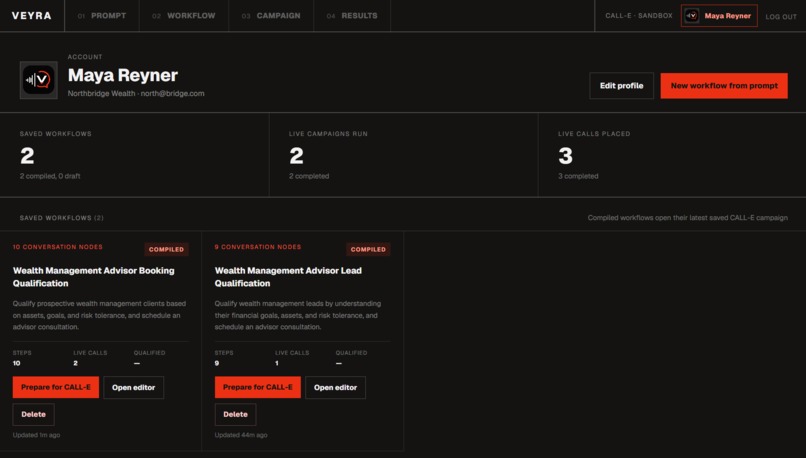
Task: Click Live Calls value 2 on Booking card
Action: pyautogui.click(x=76, y=363)
